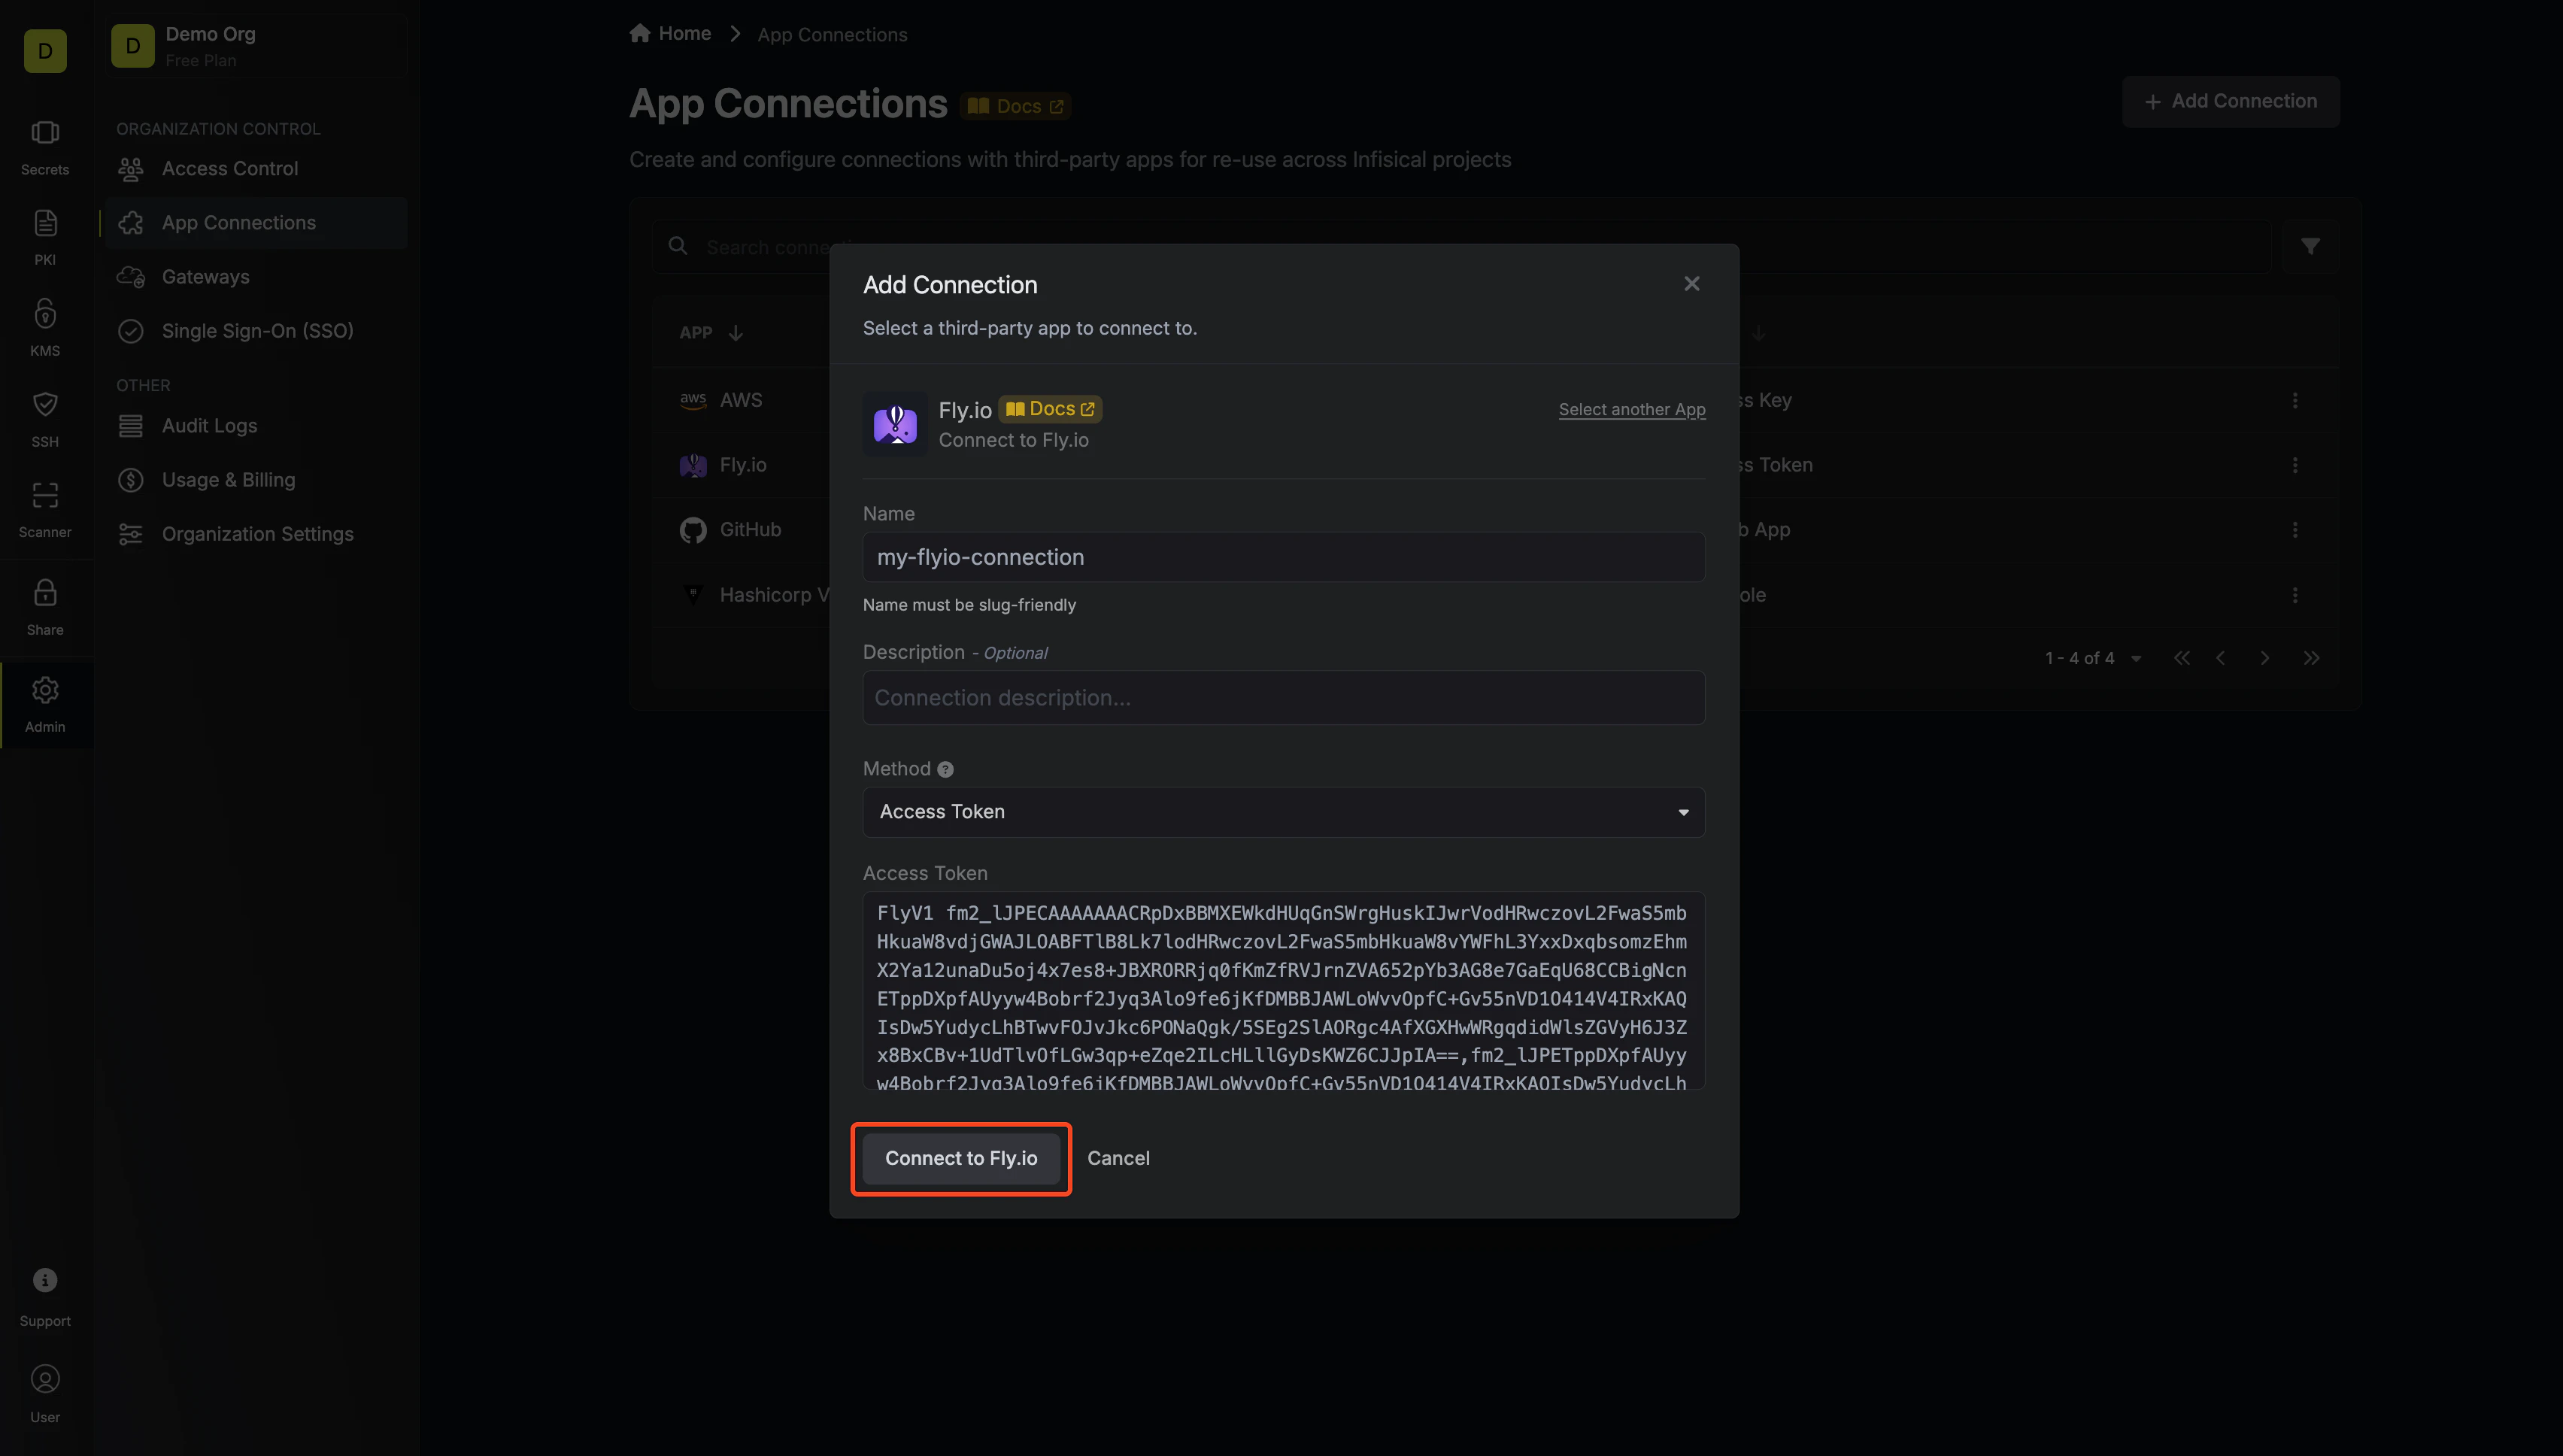
Task: Click Fly.io row in connections table
Action: [x=1495, y=465]
